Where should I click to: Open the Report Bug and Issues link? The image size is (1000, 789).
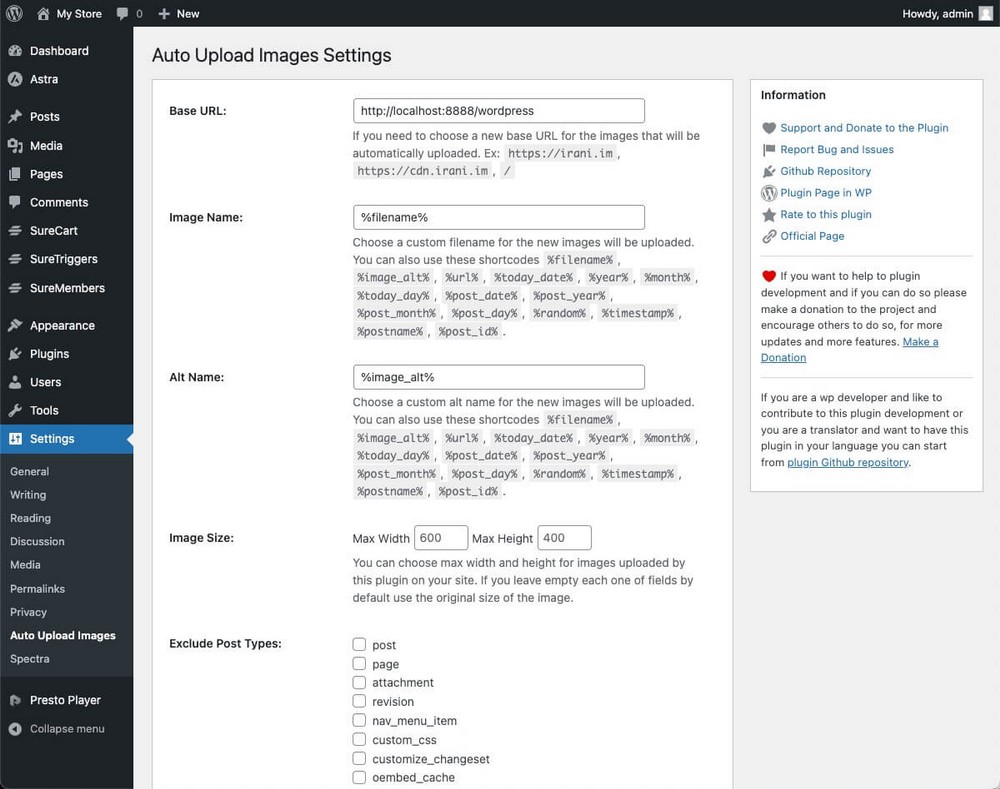point(837,150)
